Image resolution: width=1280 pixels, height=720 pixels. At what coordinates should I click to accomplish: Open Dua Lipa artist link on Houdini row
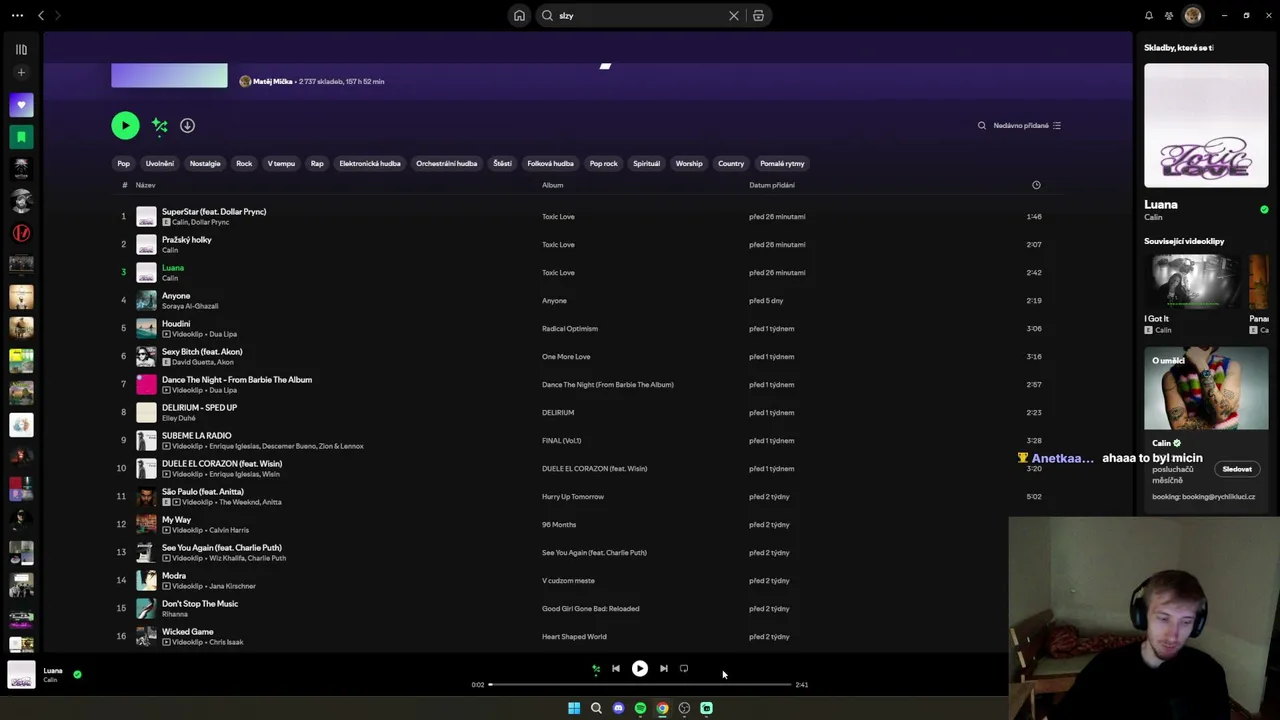pos(223,334)
